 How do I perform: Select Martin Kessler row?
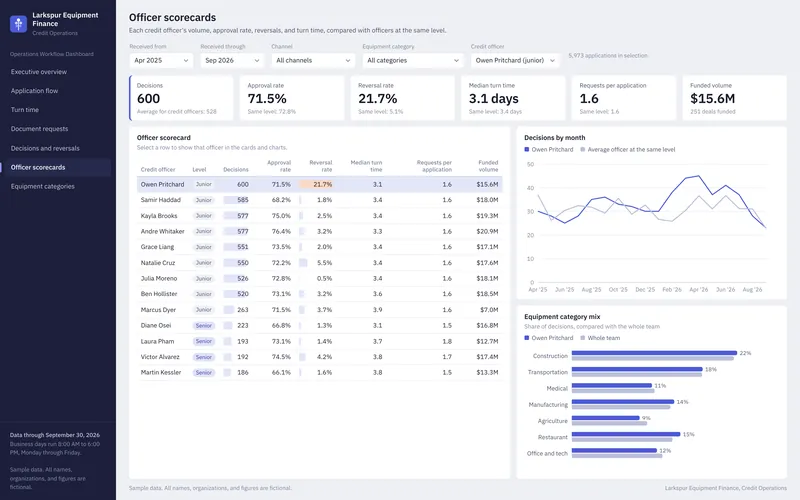(x=319, y=372)
